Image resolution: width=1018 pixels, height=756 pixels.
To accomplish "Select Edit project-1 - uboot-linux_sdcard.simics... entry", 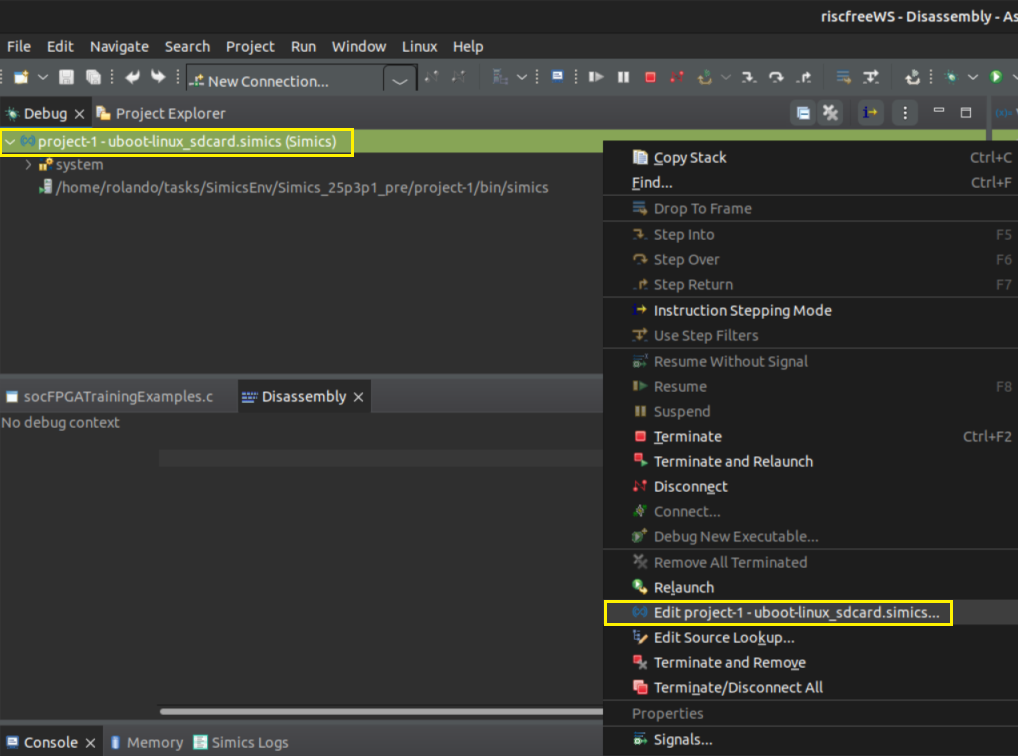I will coord(795,612).
